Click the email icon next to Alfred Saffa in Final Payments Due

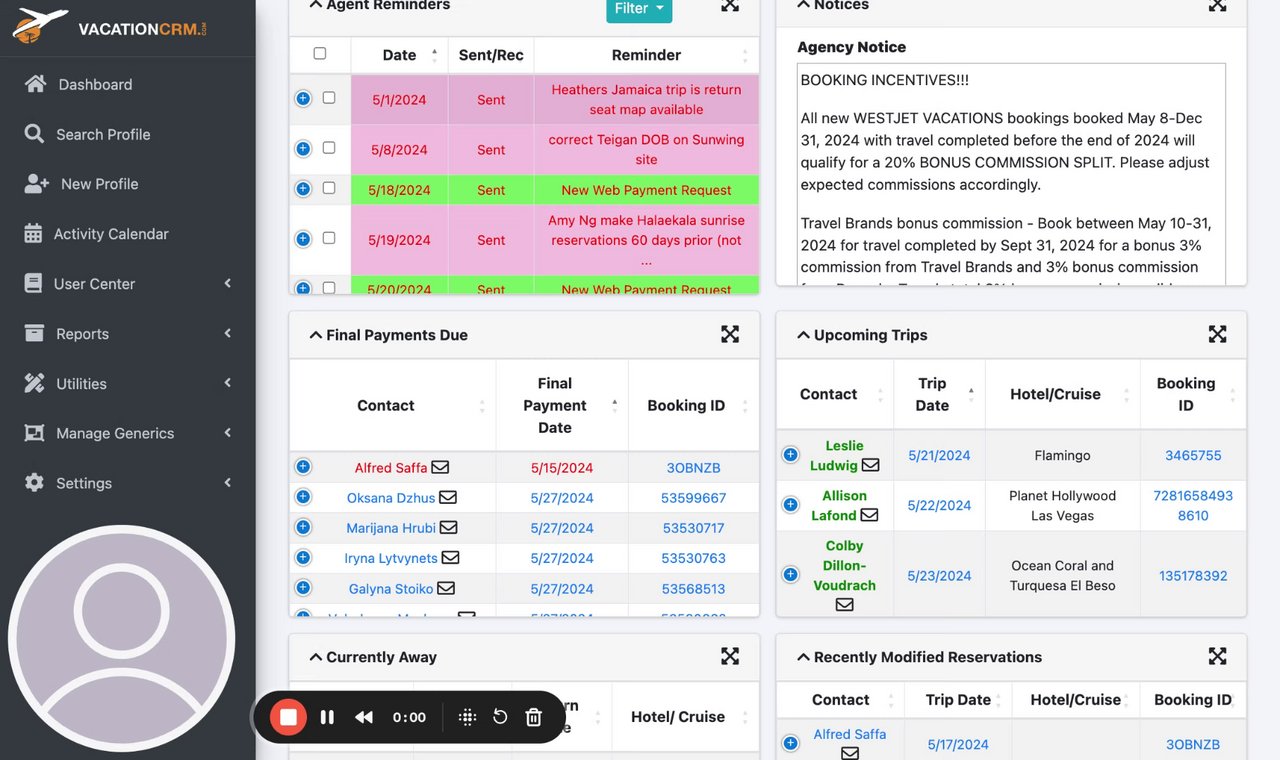pos(440,467)
